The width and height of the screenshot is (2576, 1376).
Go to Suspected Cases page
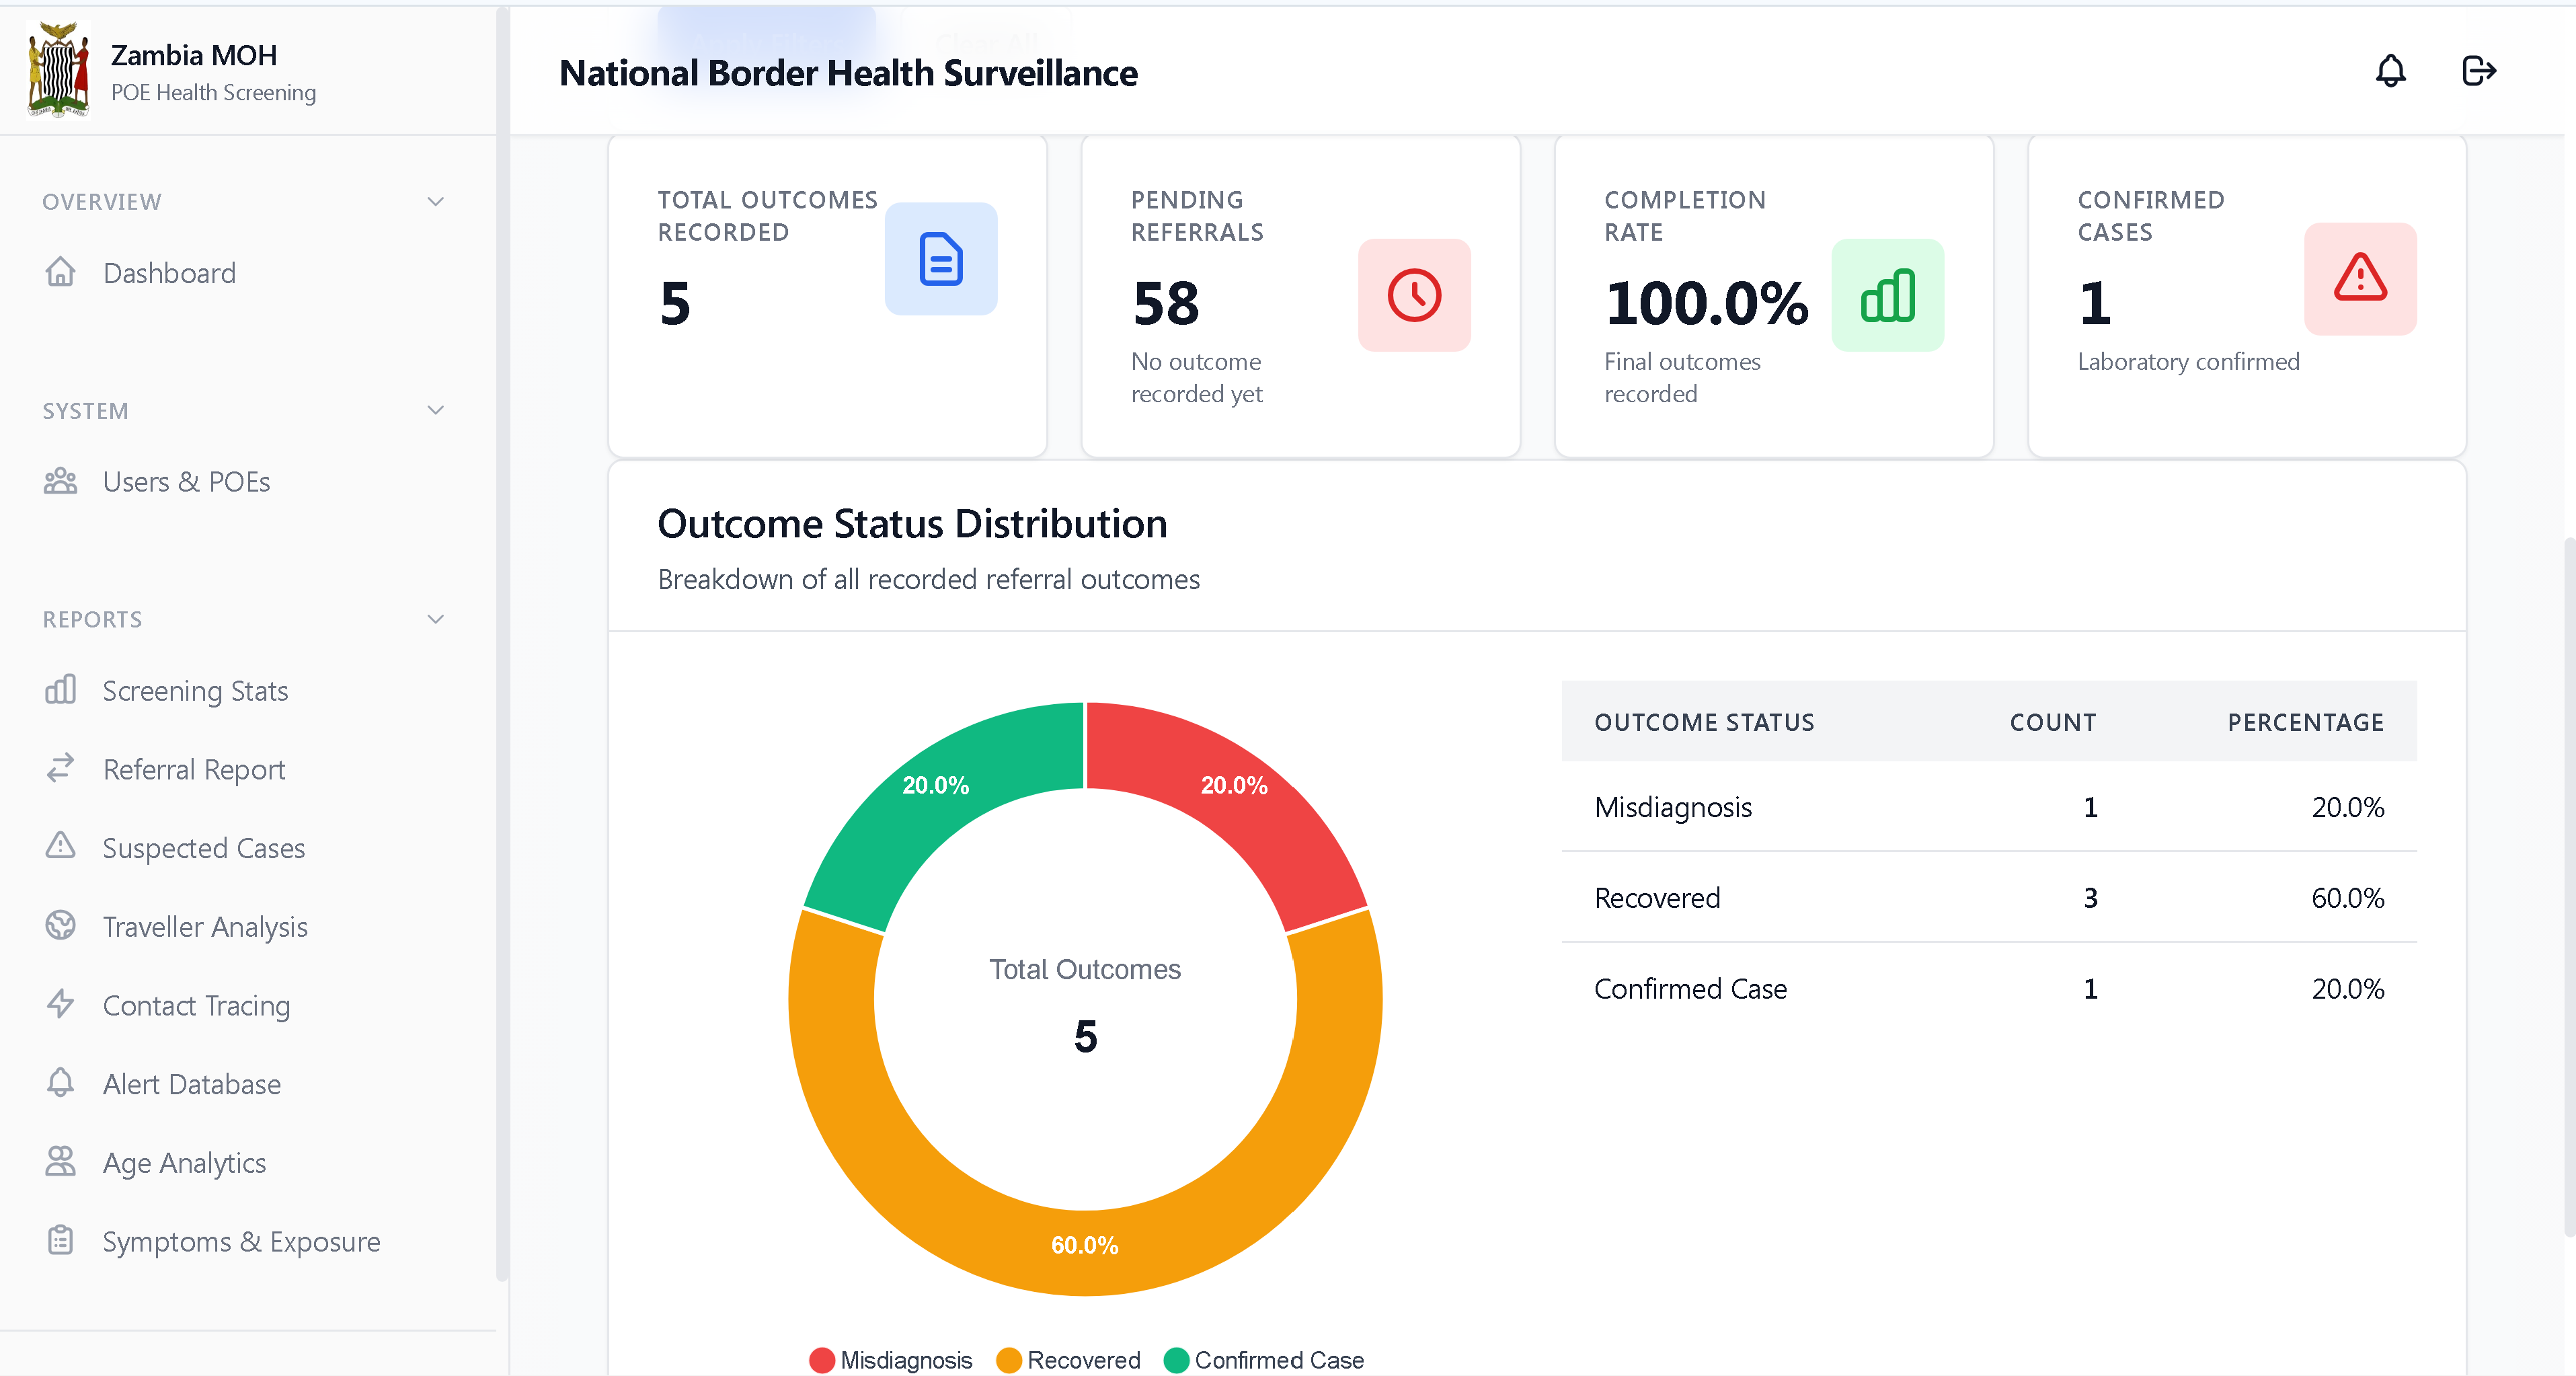tap(204, 848)
